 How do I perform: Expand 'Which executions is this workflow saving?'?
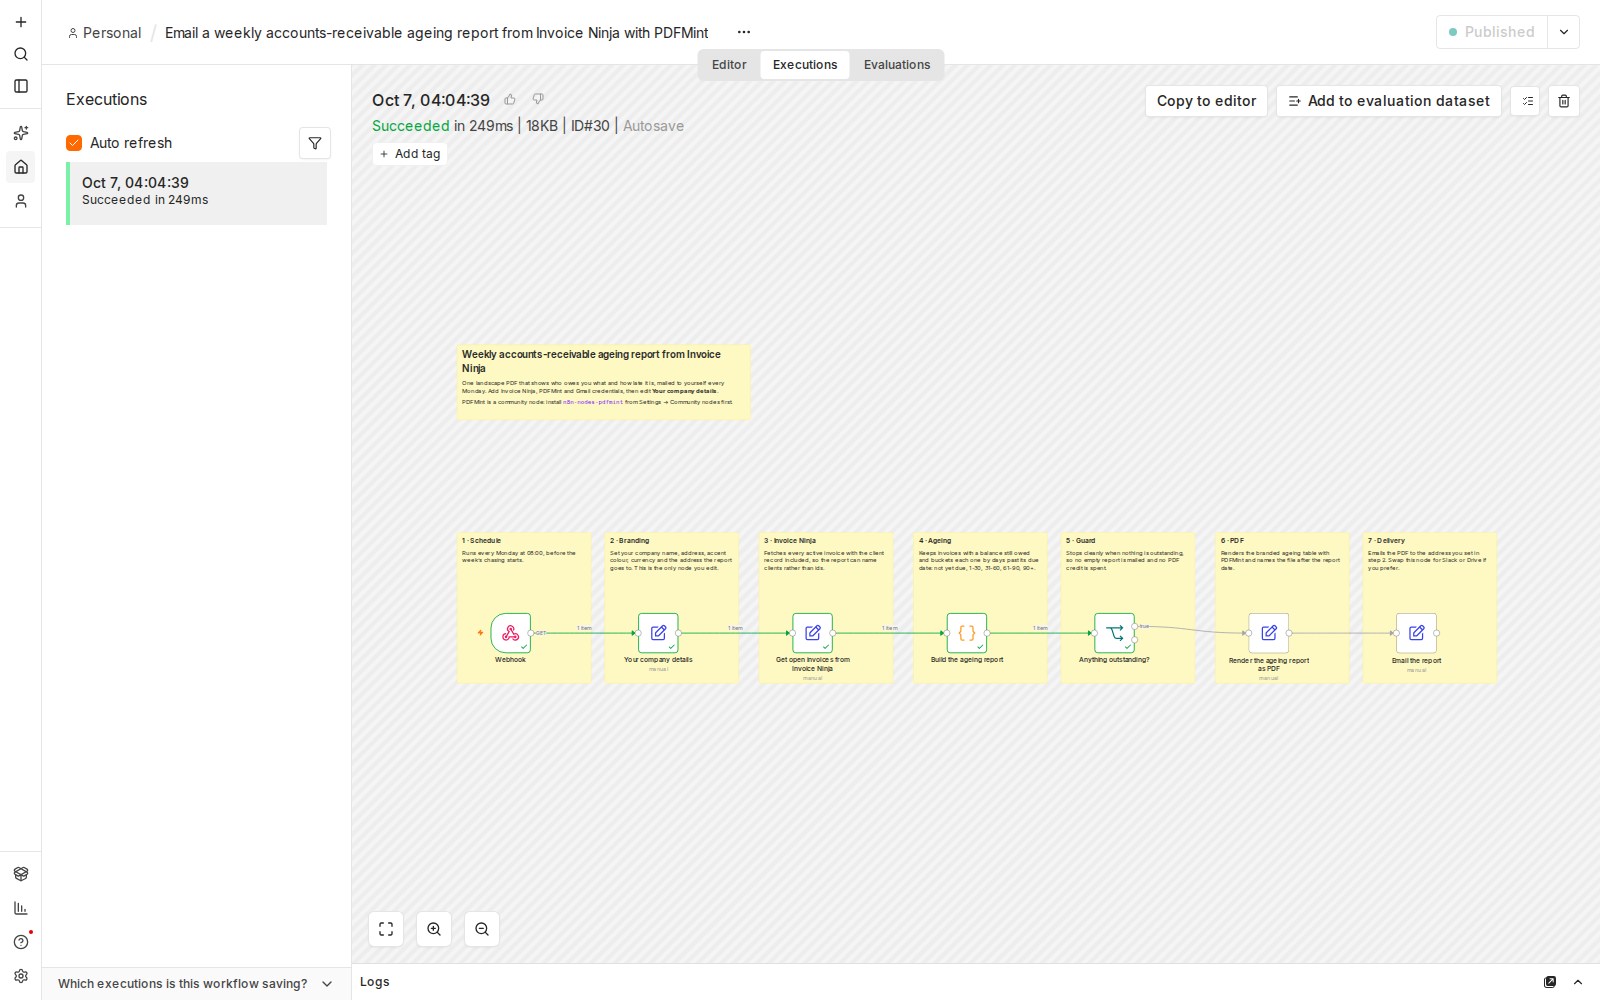point(195,984)
